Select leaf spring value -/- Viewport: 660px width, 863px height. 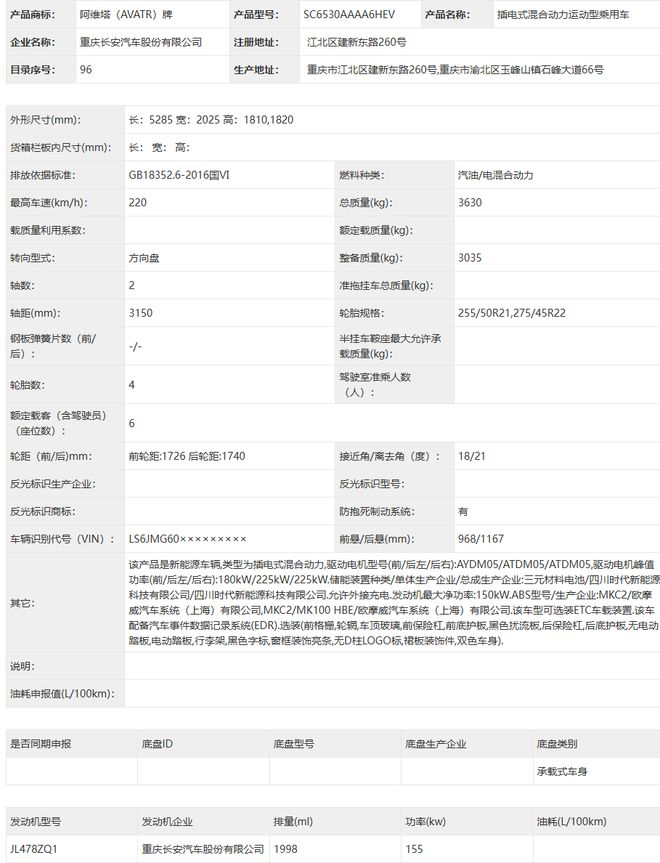pyautogui.click(x=135, y=346)
